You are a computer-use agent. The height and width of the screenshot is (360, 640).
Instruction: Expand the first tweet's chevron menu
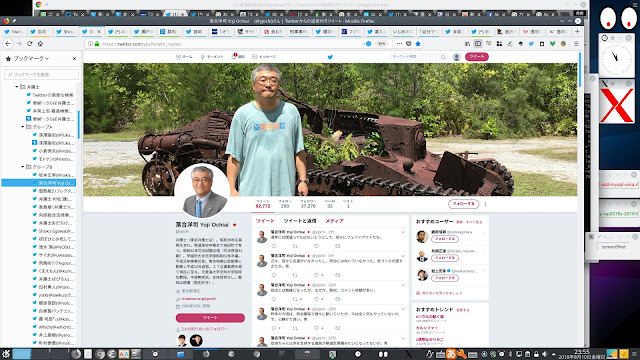click(x=403, y=232)
